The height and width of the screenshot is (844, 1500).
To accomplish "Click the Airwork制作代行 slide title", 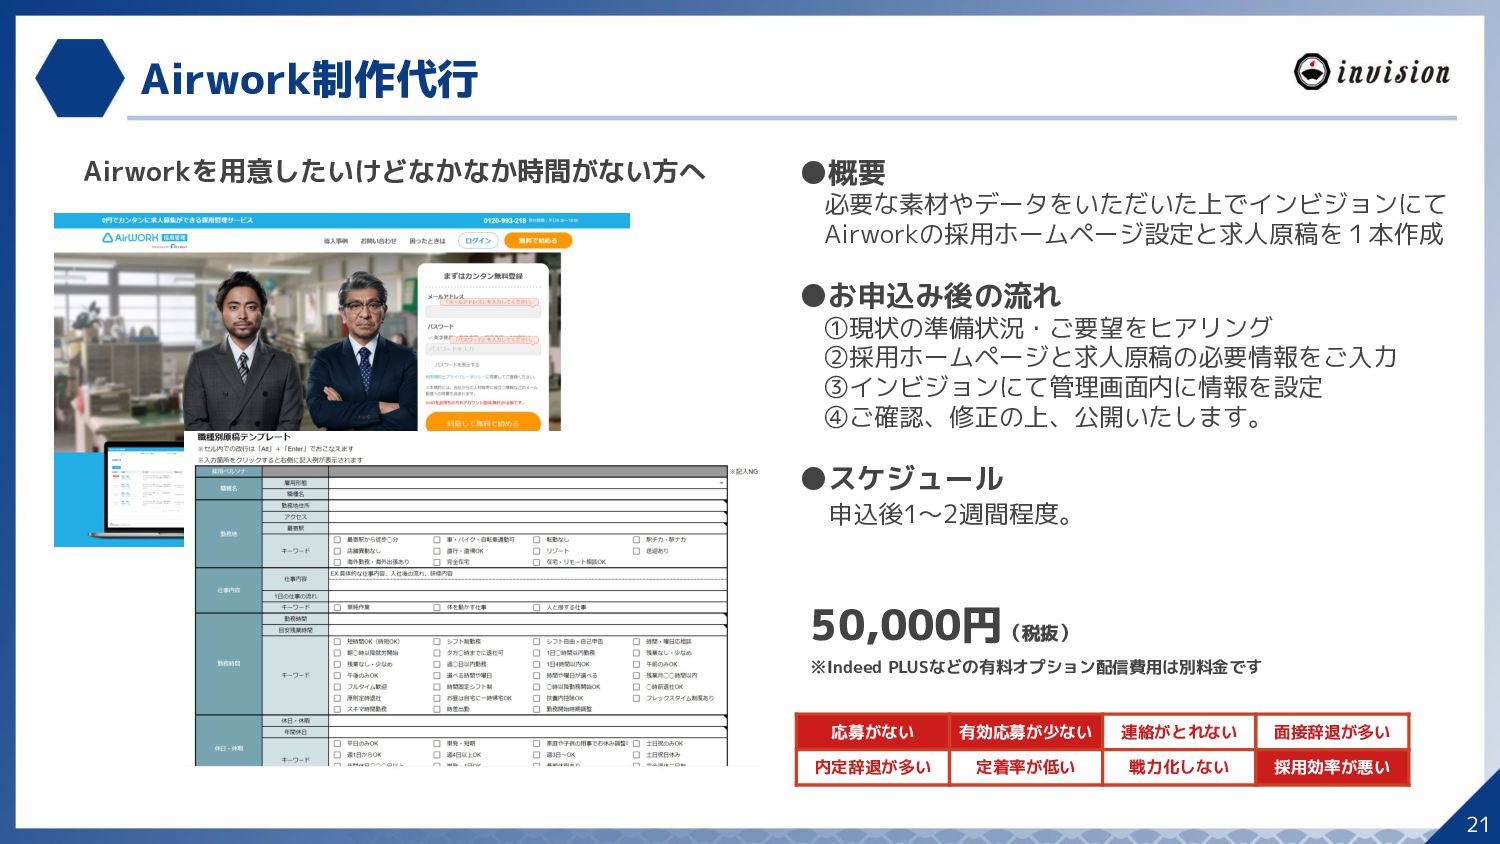I will pyautogui.click(x=309, y=79).
